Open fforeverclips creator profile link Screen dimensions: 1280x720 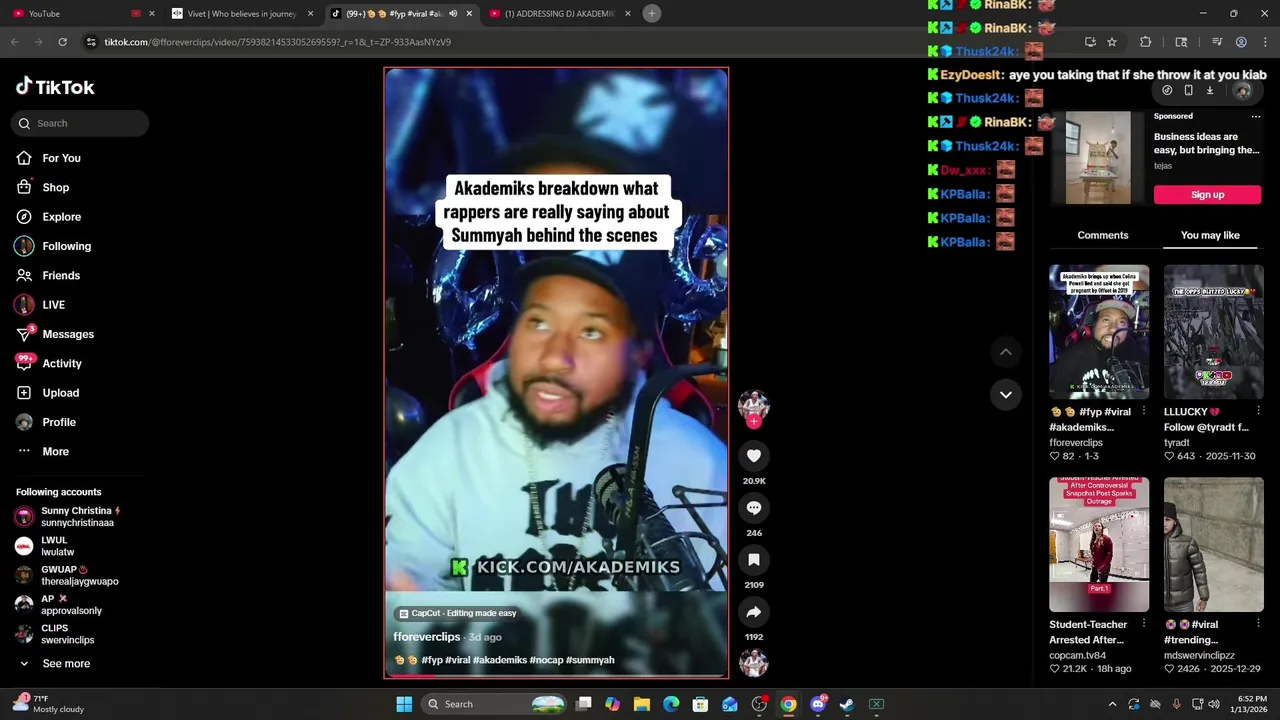(x=427, y=637)
